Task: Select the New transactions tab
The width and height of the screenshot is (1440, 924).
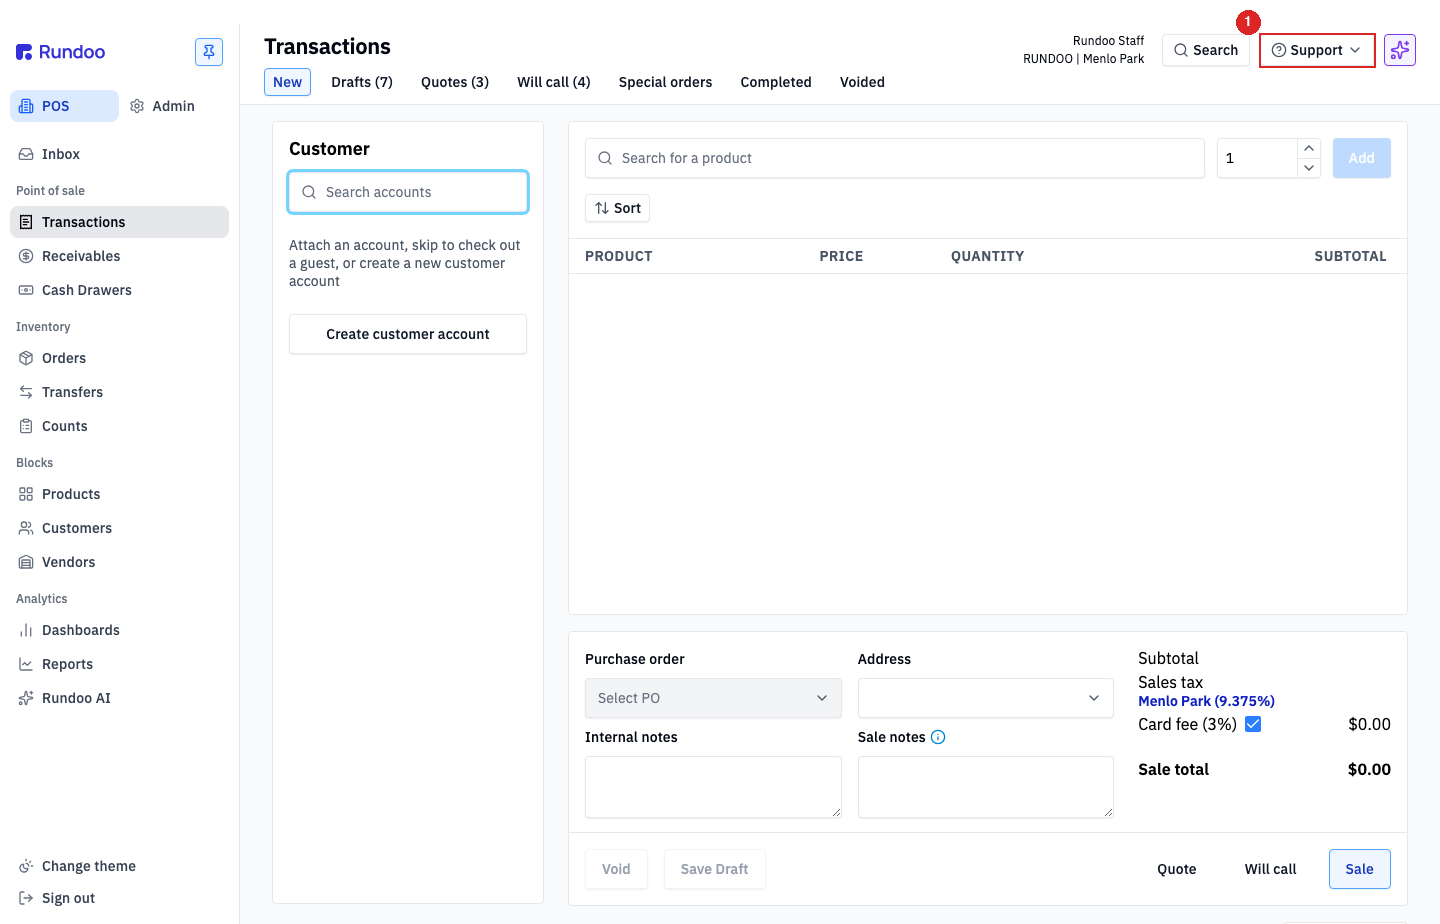Action: pyautogui.click(x=288, y=82)
